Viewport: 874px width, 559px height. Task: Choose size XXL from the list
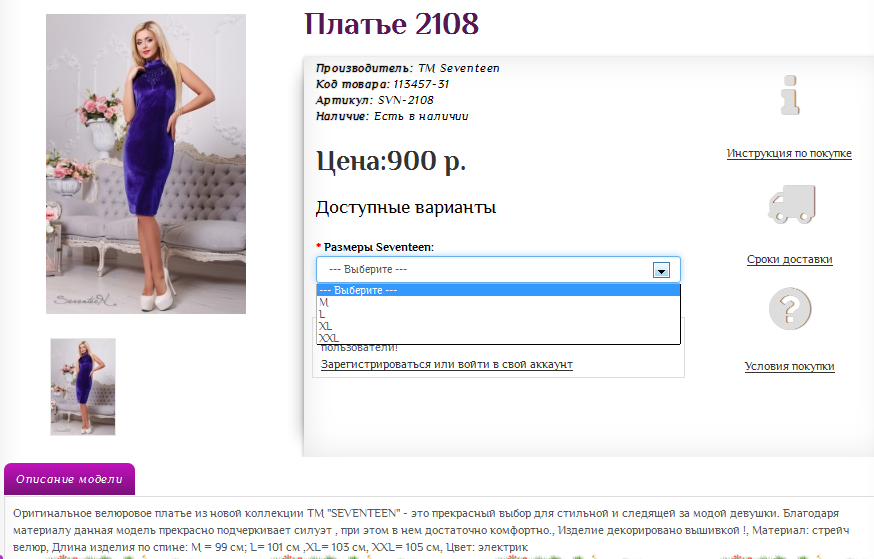pyautogui.click(x=498, y=338)
